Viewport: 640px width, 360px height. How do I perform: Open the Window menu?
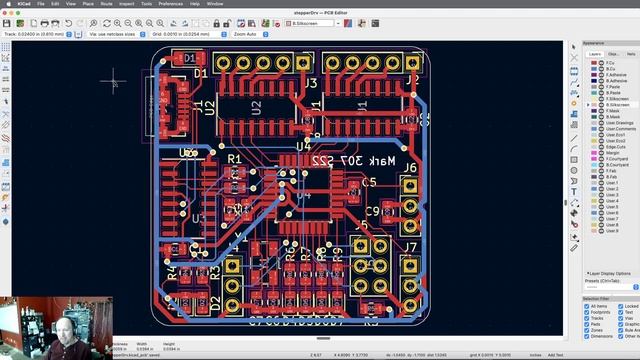click(215, 4)
